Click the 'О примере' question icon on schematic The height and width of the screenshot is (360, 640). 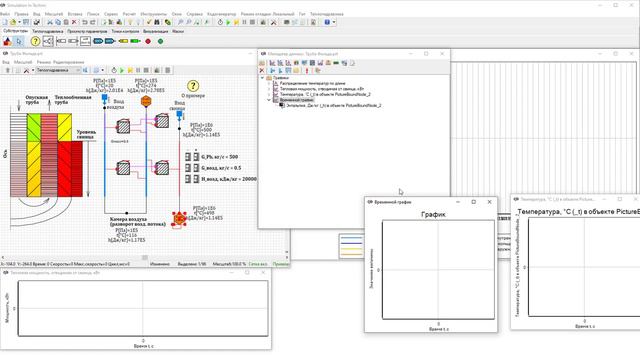[x=193, y=86]
